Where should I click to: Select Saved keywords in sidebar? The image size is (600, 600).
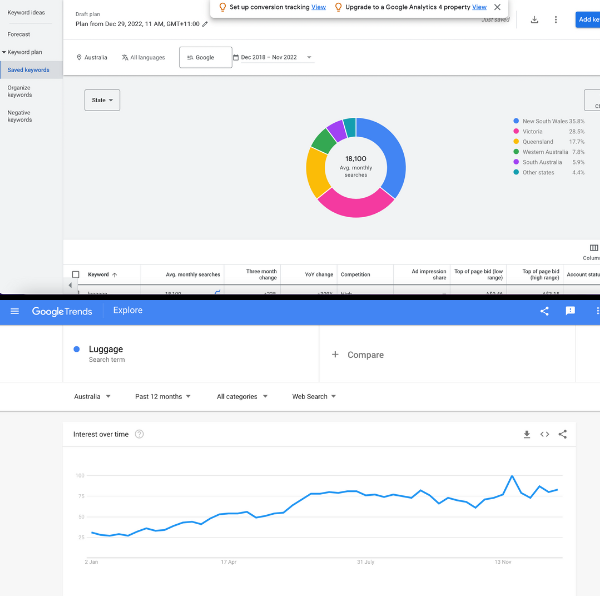point(31,70)
